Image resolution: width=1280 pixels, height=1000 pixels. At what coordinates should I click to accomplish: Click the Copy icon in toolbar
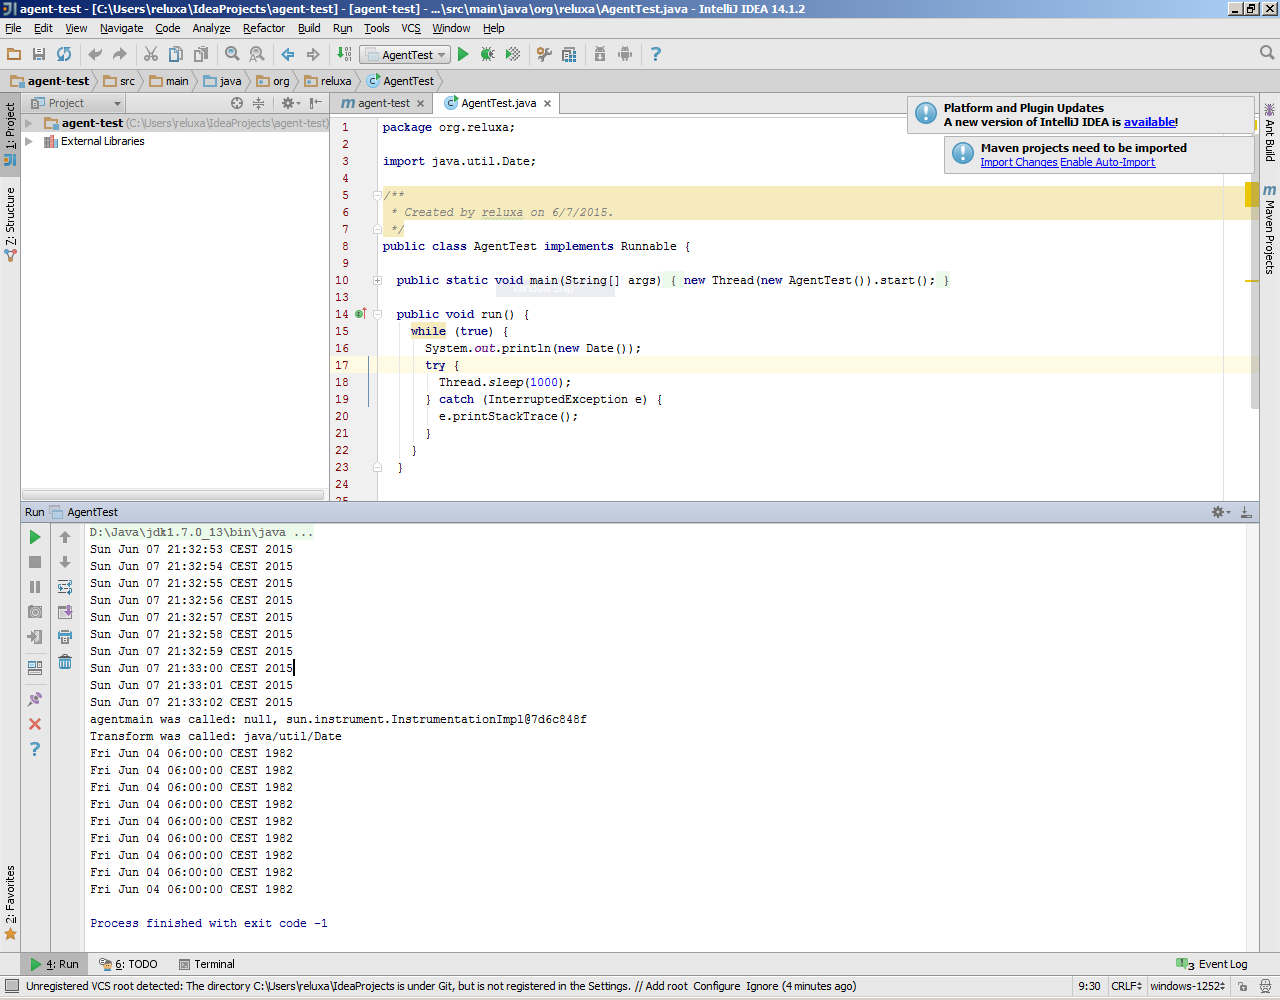click(x=176, y=54)
